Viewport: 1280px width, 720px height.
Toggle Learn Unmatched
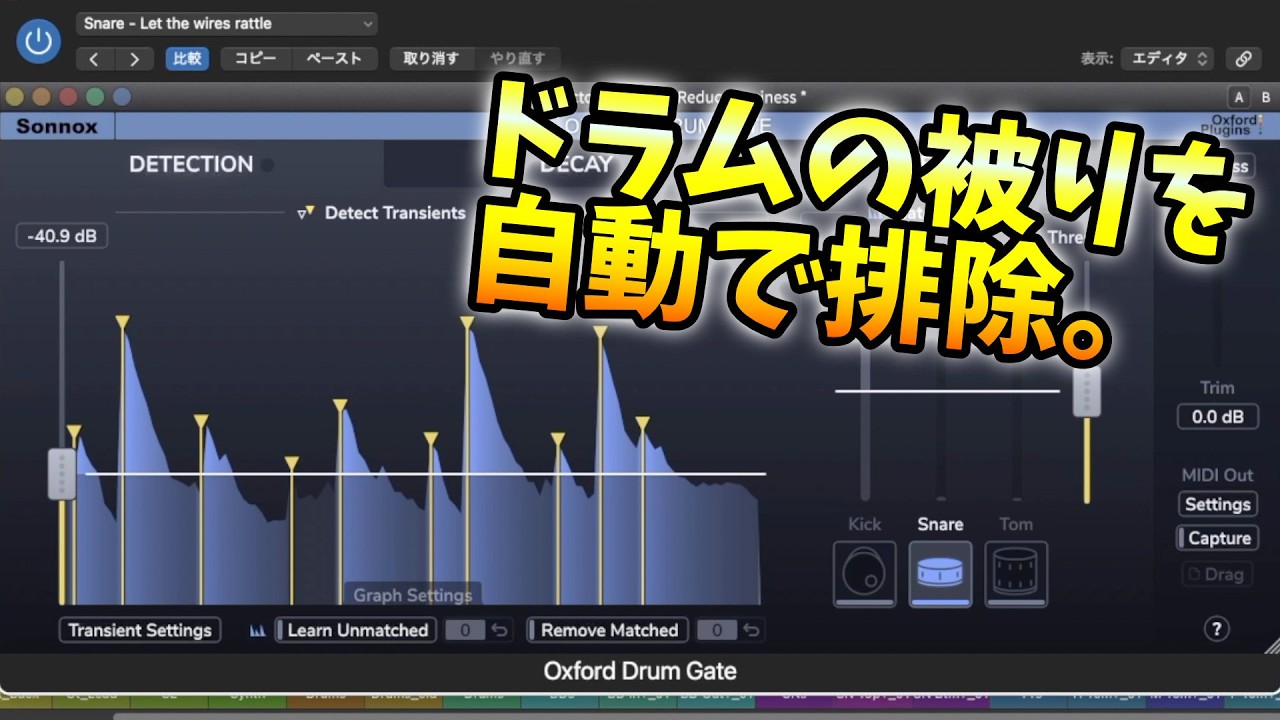(355, 630)
